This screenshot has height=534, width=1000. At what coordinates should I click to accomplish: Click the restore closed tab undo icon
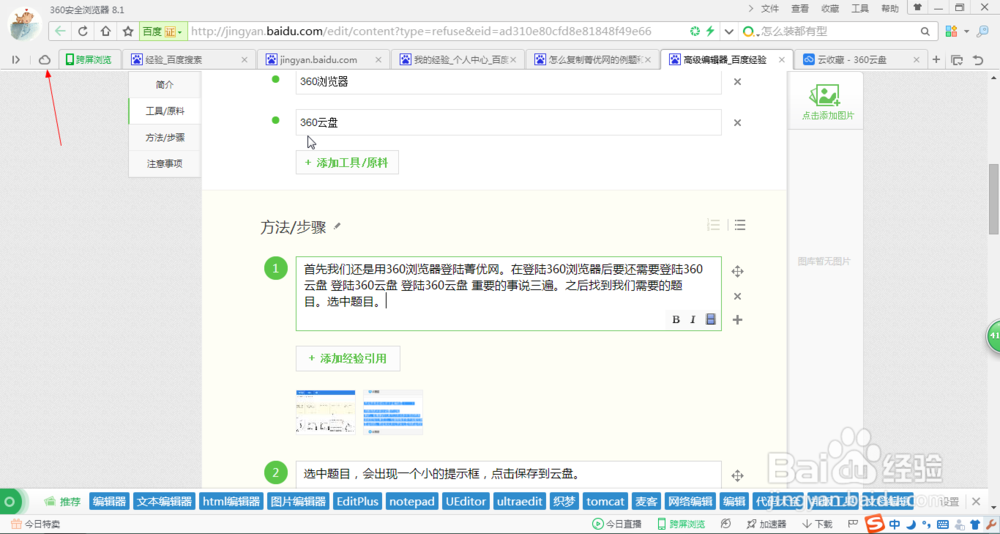click(x=978, y=60)
